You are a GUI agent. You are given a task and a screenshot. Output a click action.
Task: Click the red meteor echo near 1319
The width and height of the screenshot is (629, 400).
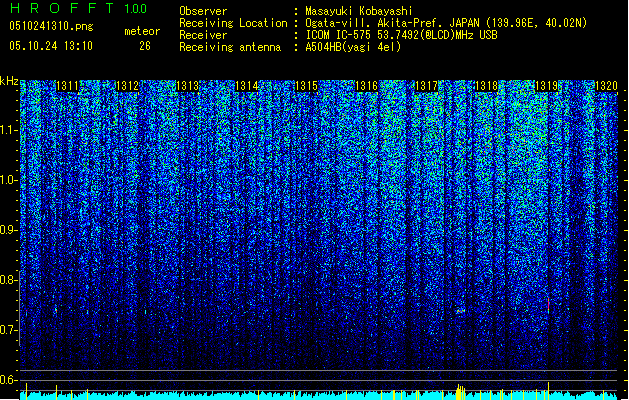(x=548, y=304)
